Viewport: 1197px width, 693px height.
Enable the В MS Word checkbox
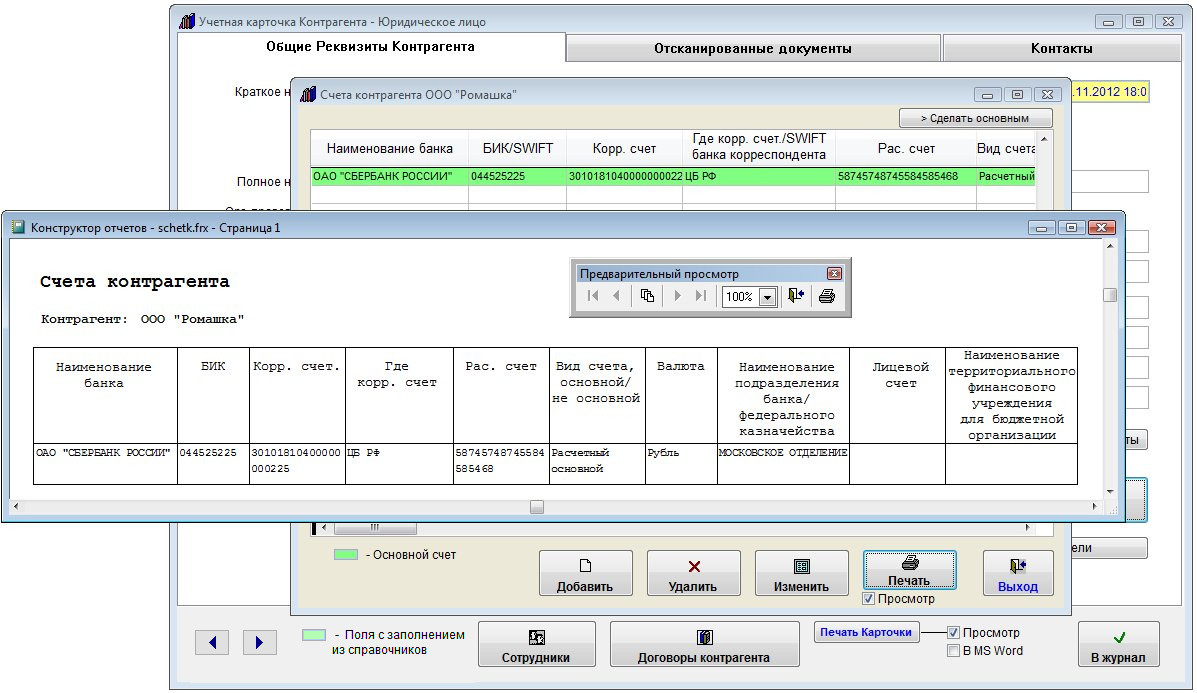(953, 651)
